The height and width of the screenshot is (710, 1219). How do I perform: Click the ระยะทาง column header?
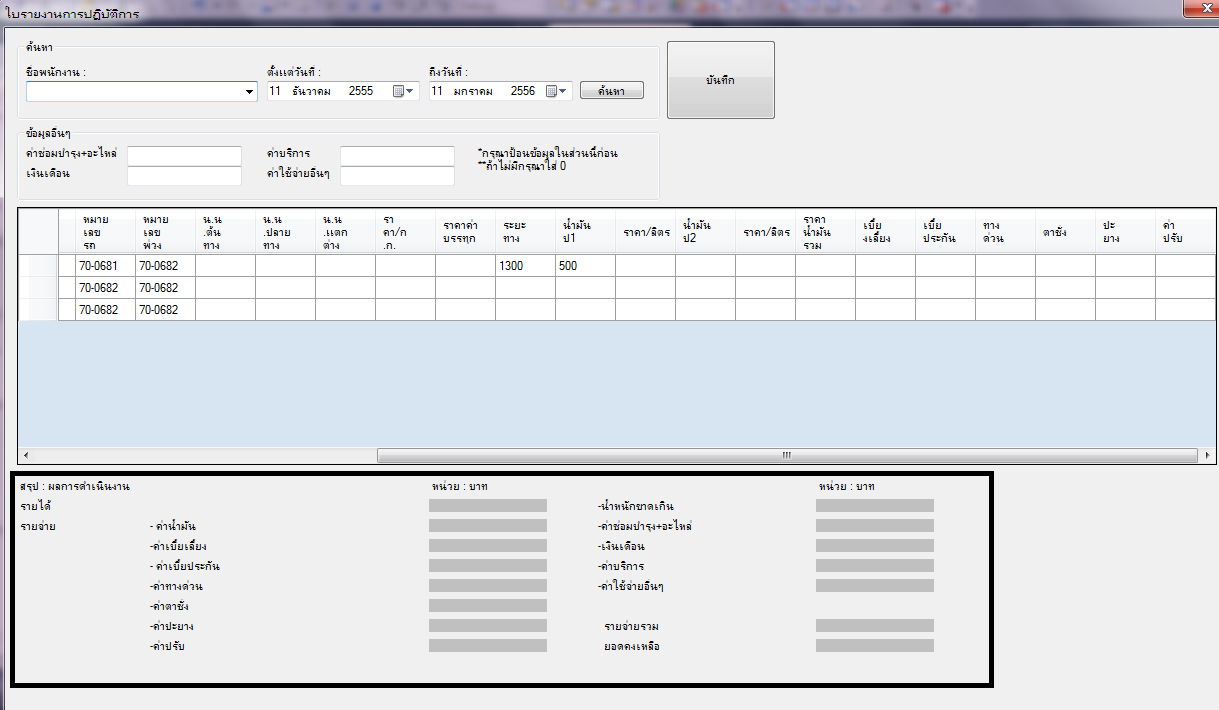(525, 231)
